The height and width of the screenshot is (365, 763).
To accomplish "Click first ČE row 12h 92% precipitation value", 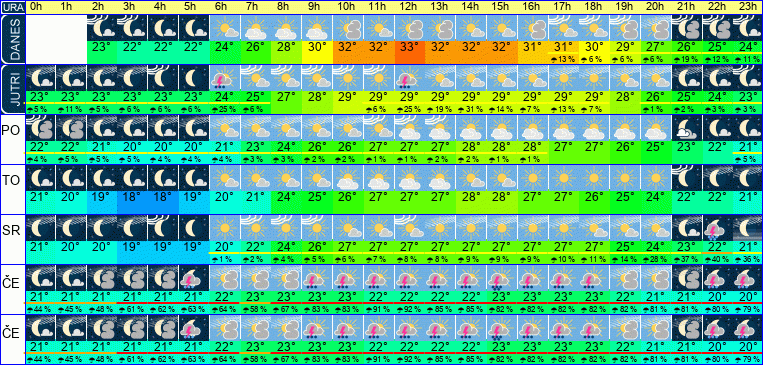I will tap(409, 309).
